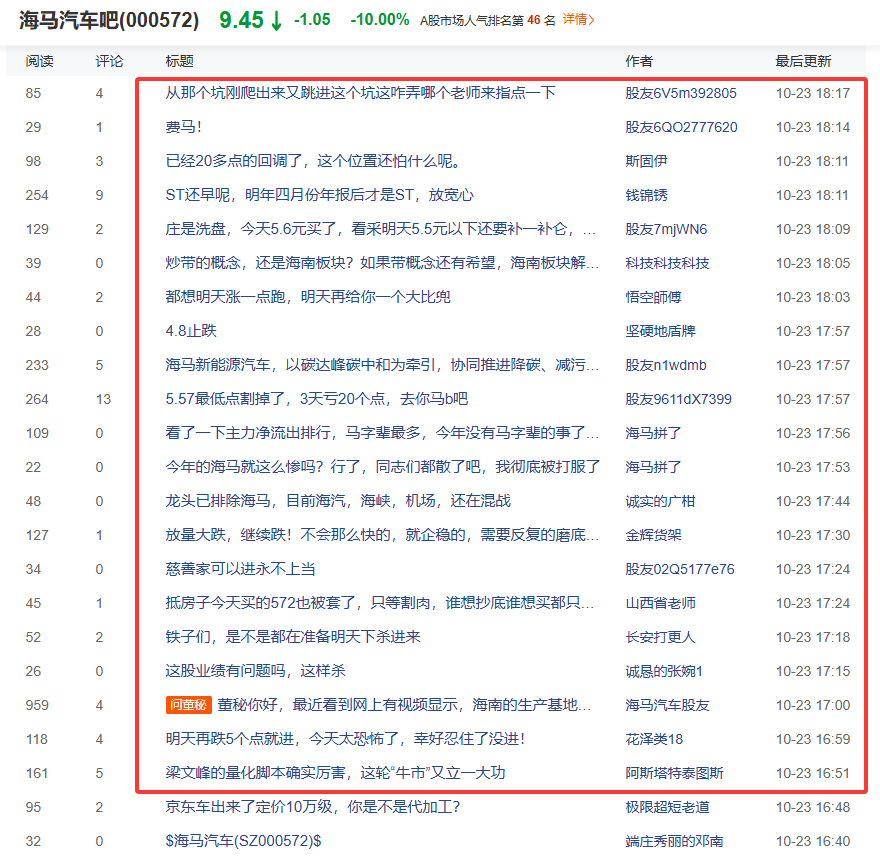This screenshot has width=880, height=859.
Task: Visit author profile 坚硬地盾牌
Action: tap(661, 331)
